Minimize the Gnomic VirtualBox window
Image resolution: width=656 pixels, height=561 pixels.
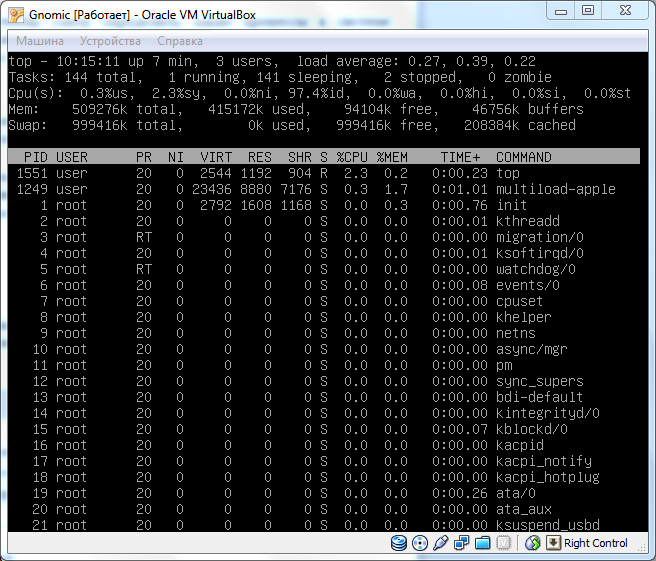(x=561, y=11)
